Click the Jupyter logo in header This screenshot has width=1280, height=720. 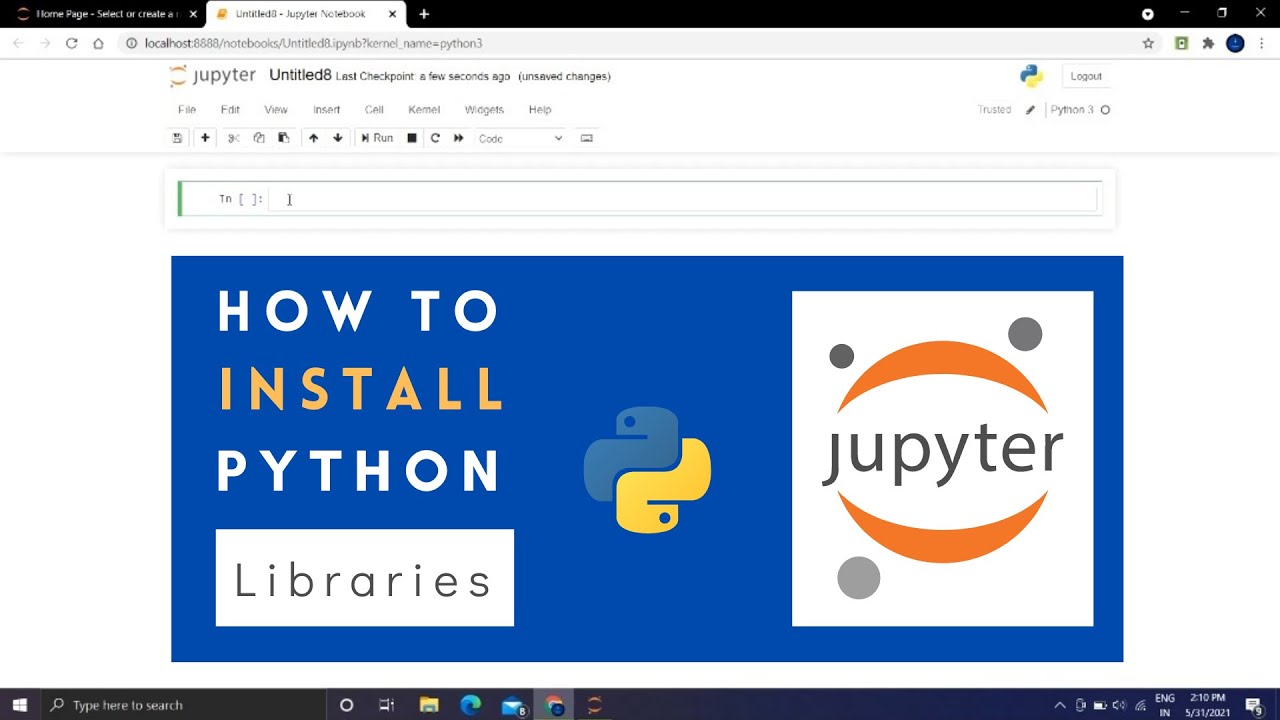(213, 76)
